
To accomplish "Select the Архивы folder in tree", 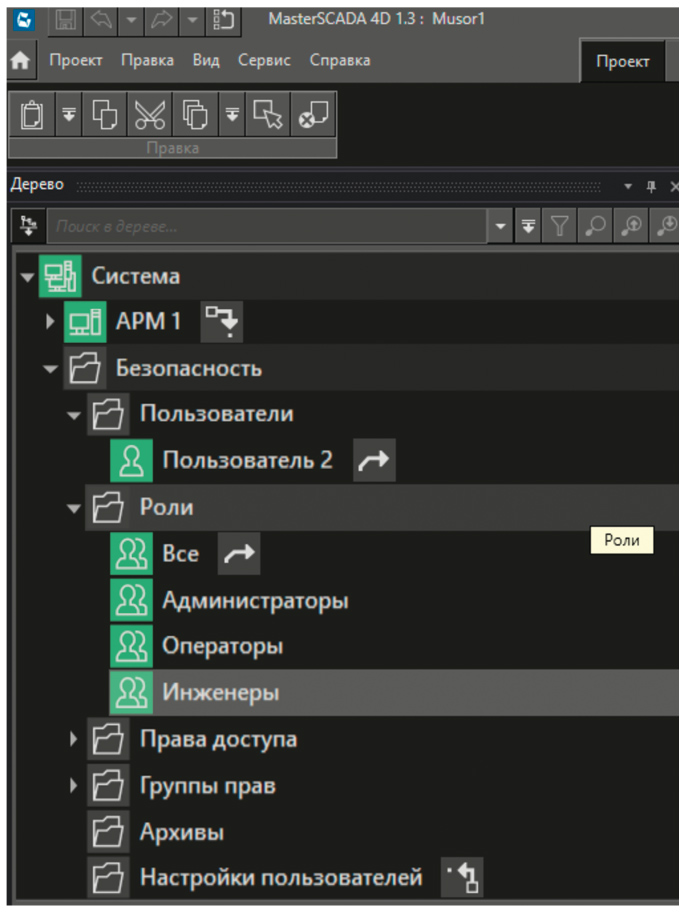I will pyautogui.click(x=181, y=832).
